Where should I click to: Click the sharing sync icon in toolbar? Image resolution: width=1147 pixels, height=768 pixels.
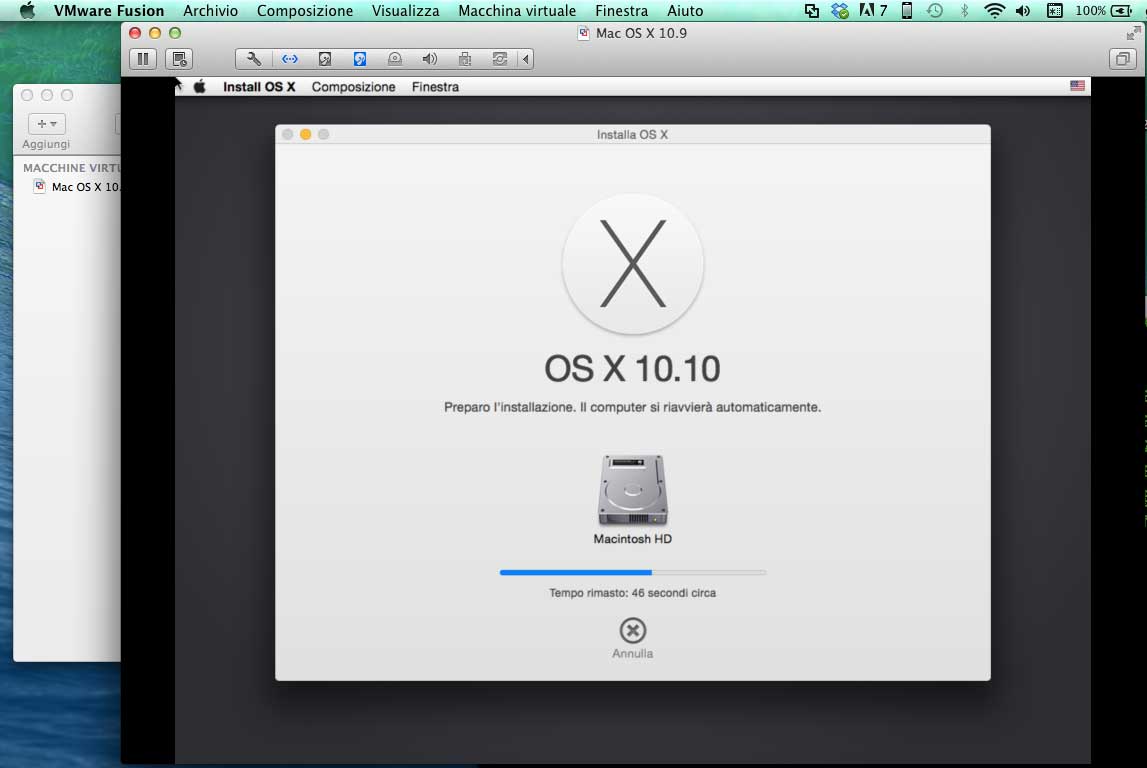pos(500,59)
